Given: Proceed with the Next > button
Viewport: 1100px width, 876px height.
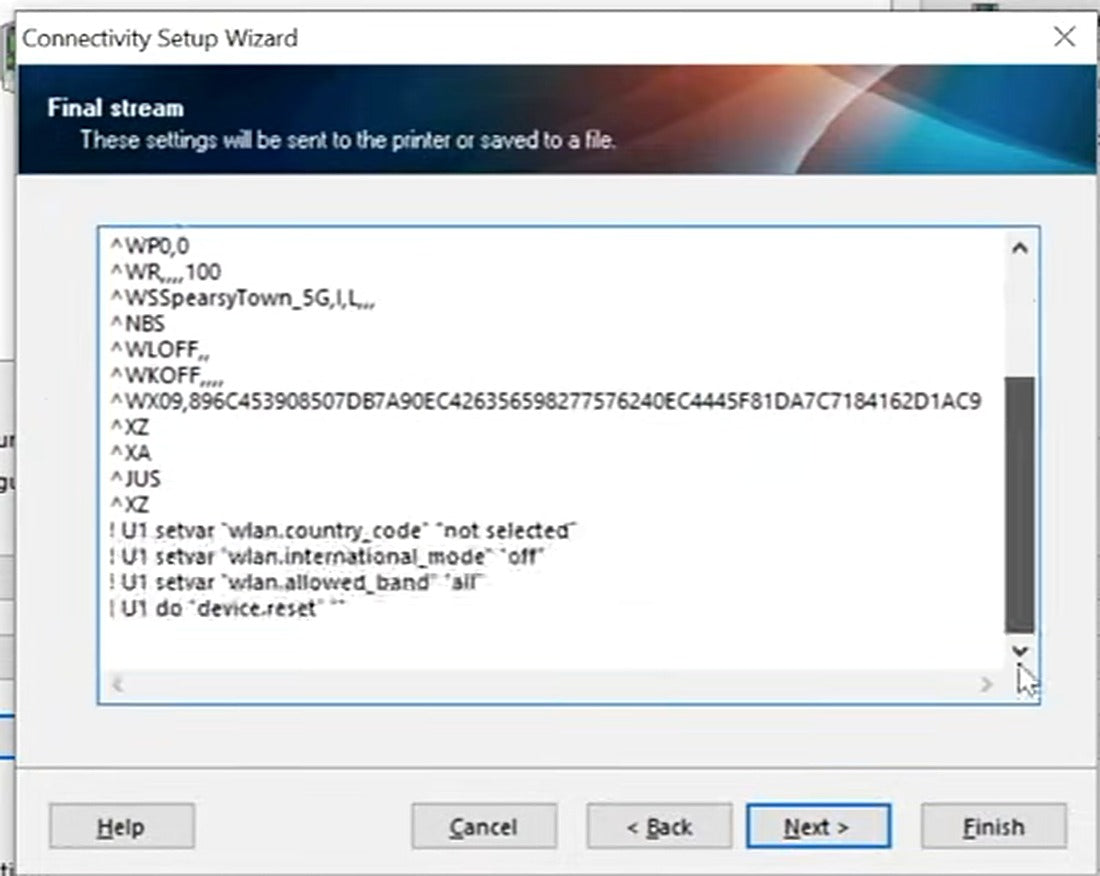Looking at the screenshot, I should point(818,826).
